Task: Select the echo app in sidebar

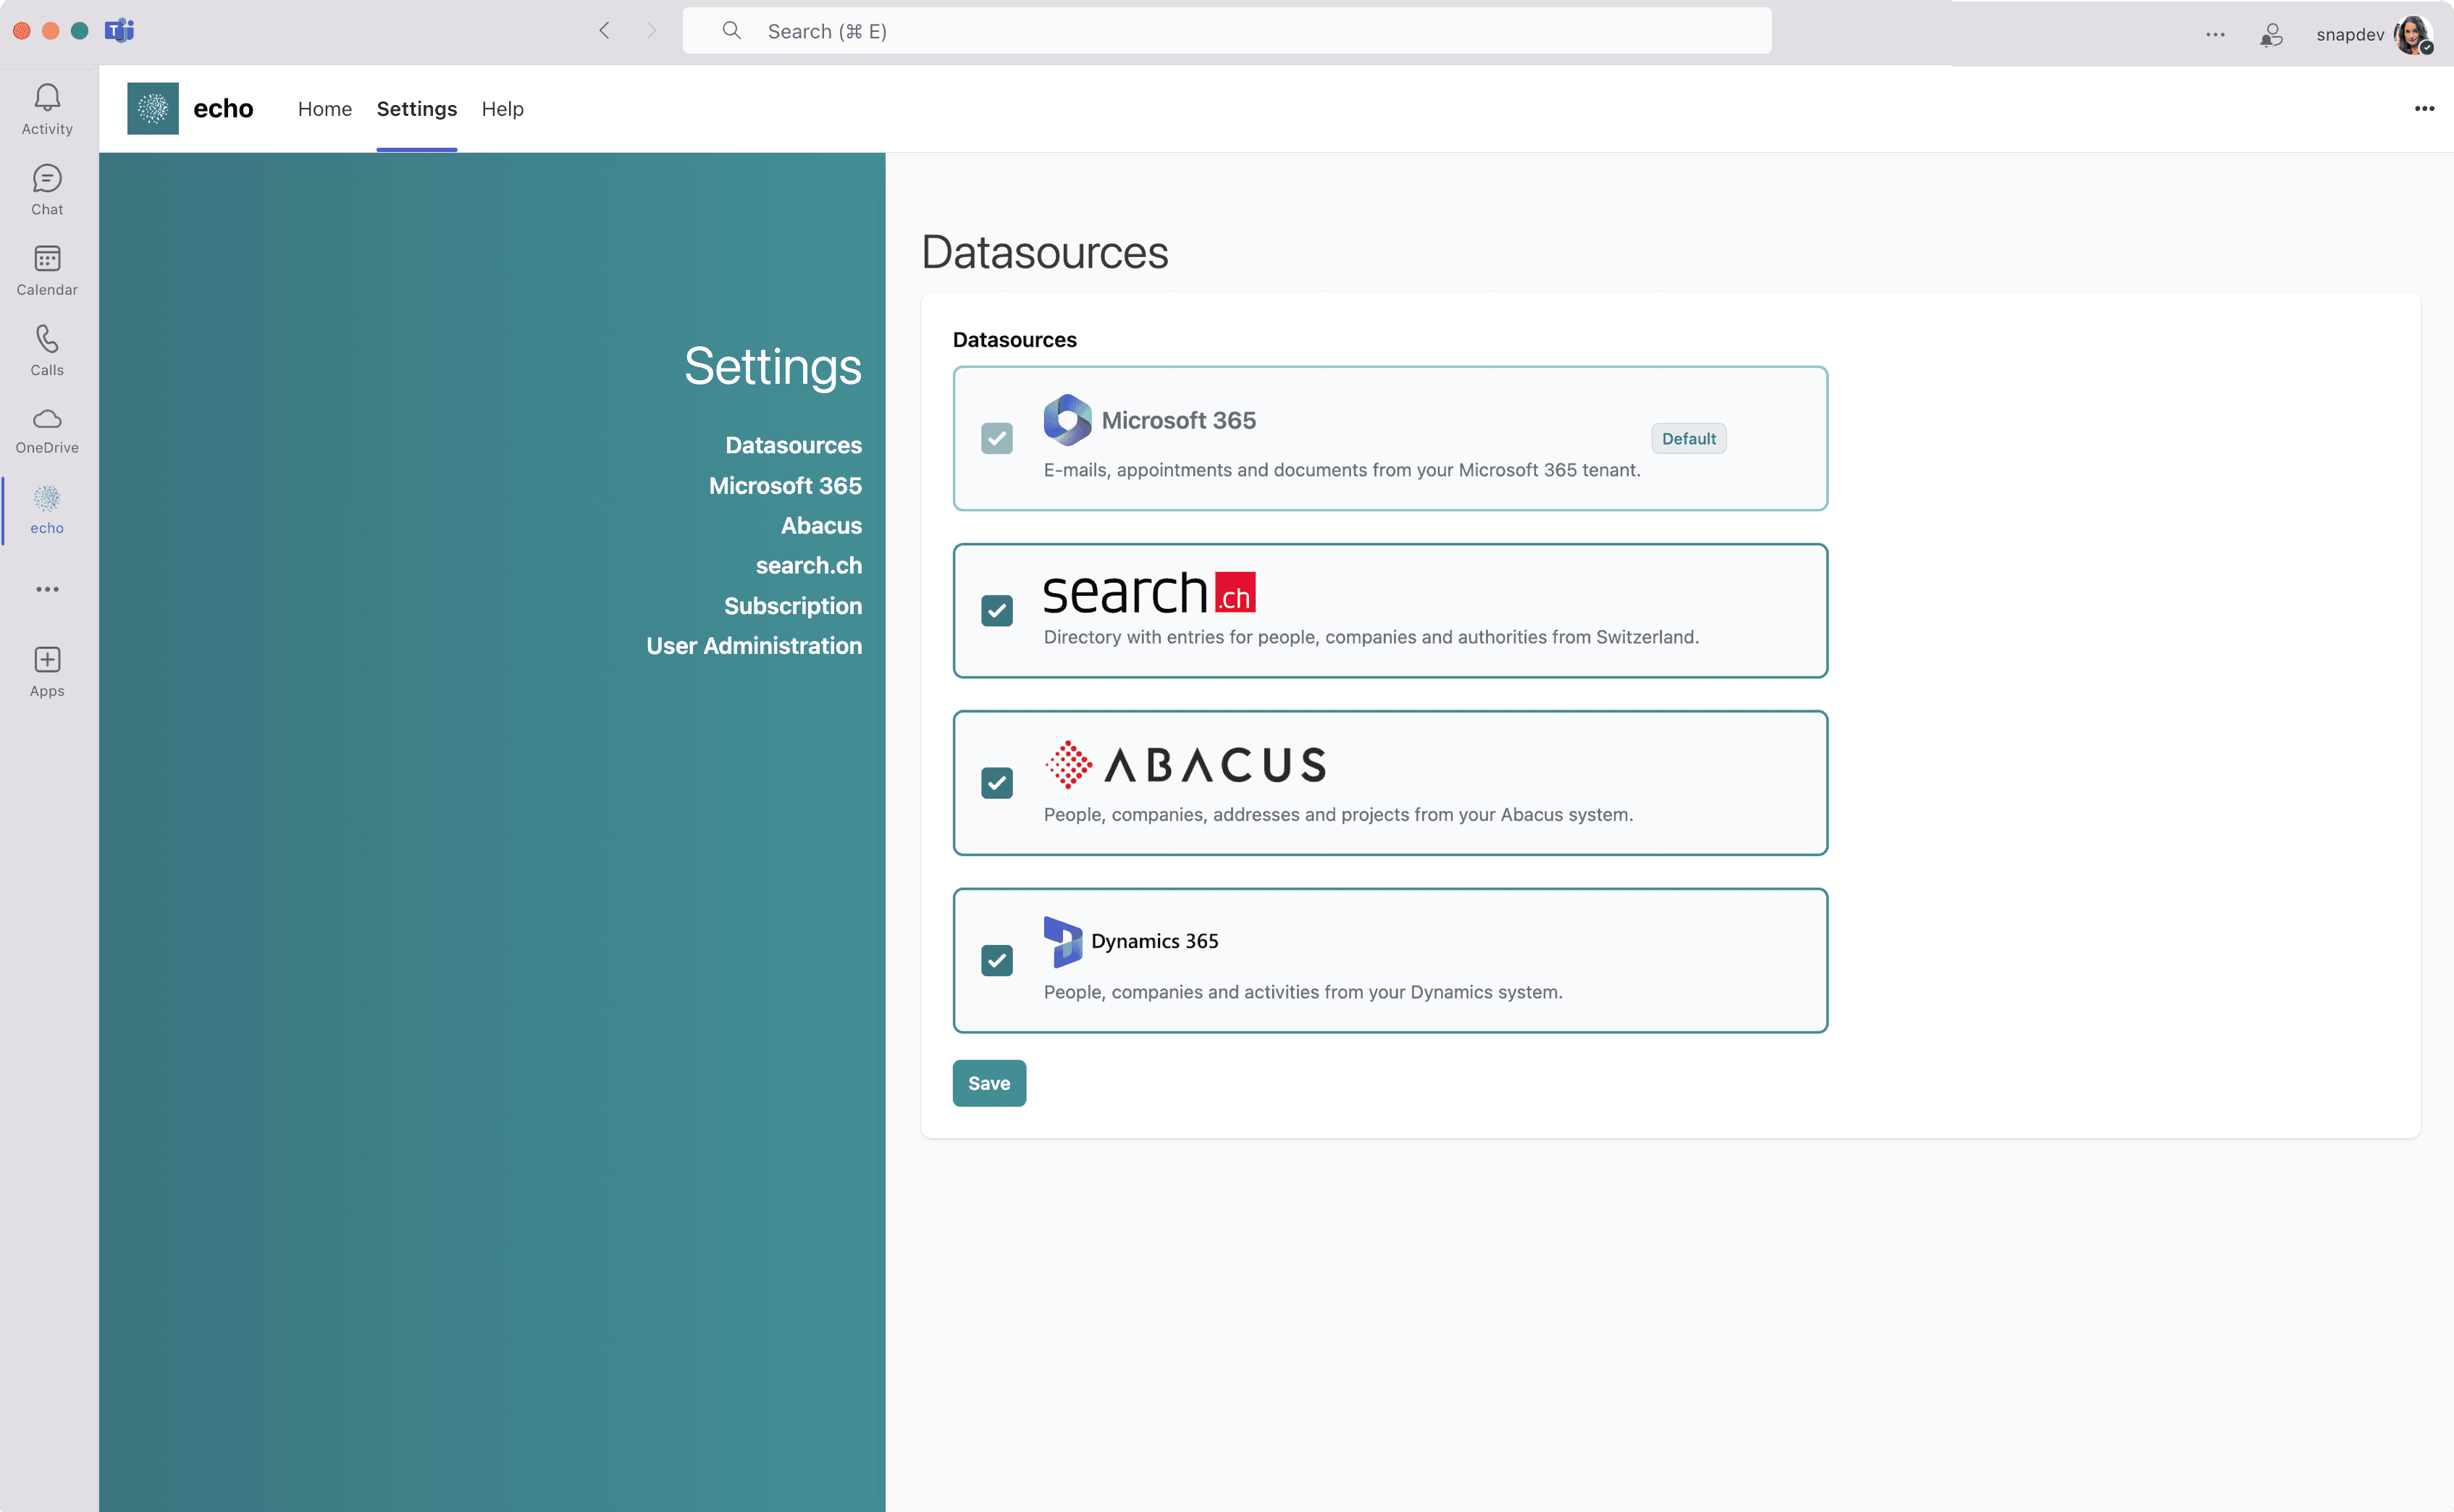Action: (x=47, y=510)
